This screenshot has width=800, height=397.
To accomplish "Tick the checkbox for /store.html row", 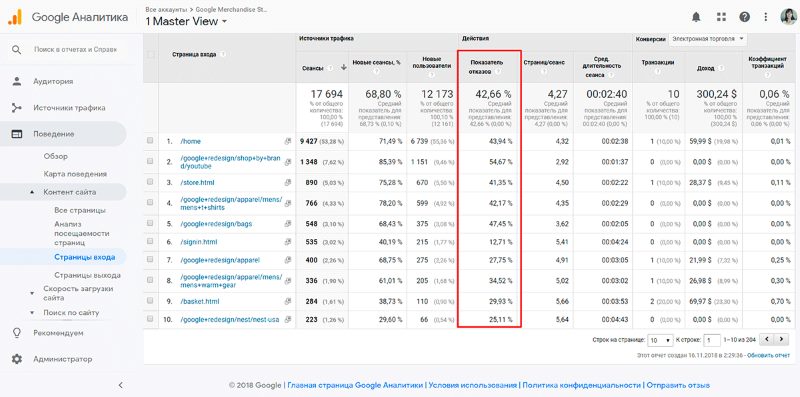I will tap(150, 181).
